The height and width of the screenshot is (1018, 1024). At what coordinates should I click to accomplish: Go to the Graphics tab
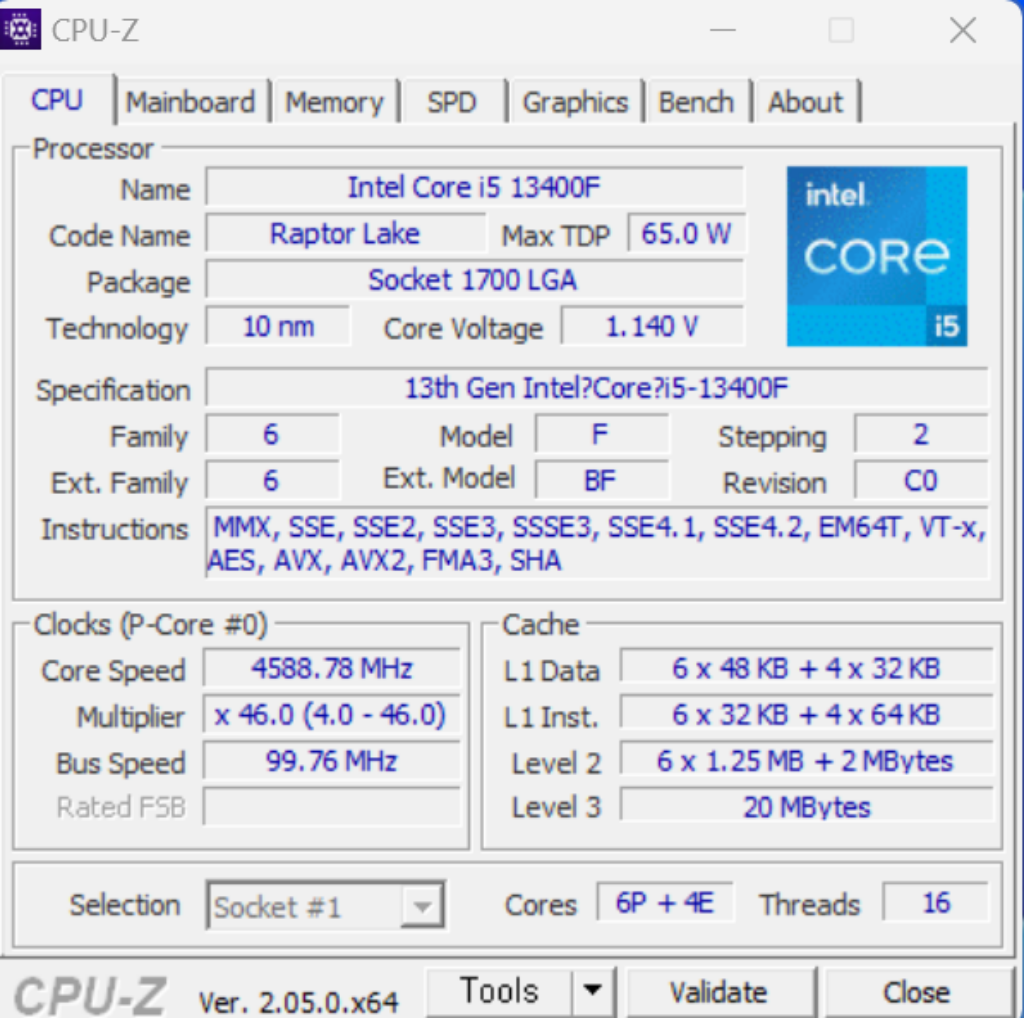coord(575,102)
